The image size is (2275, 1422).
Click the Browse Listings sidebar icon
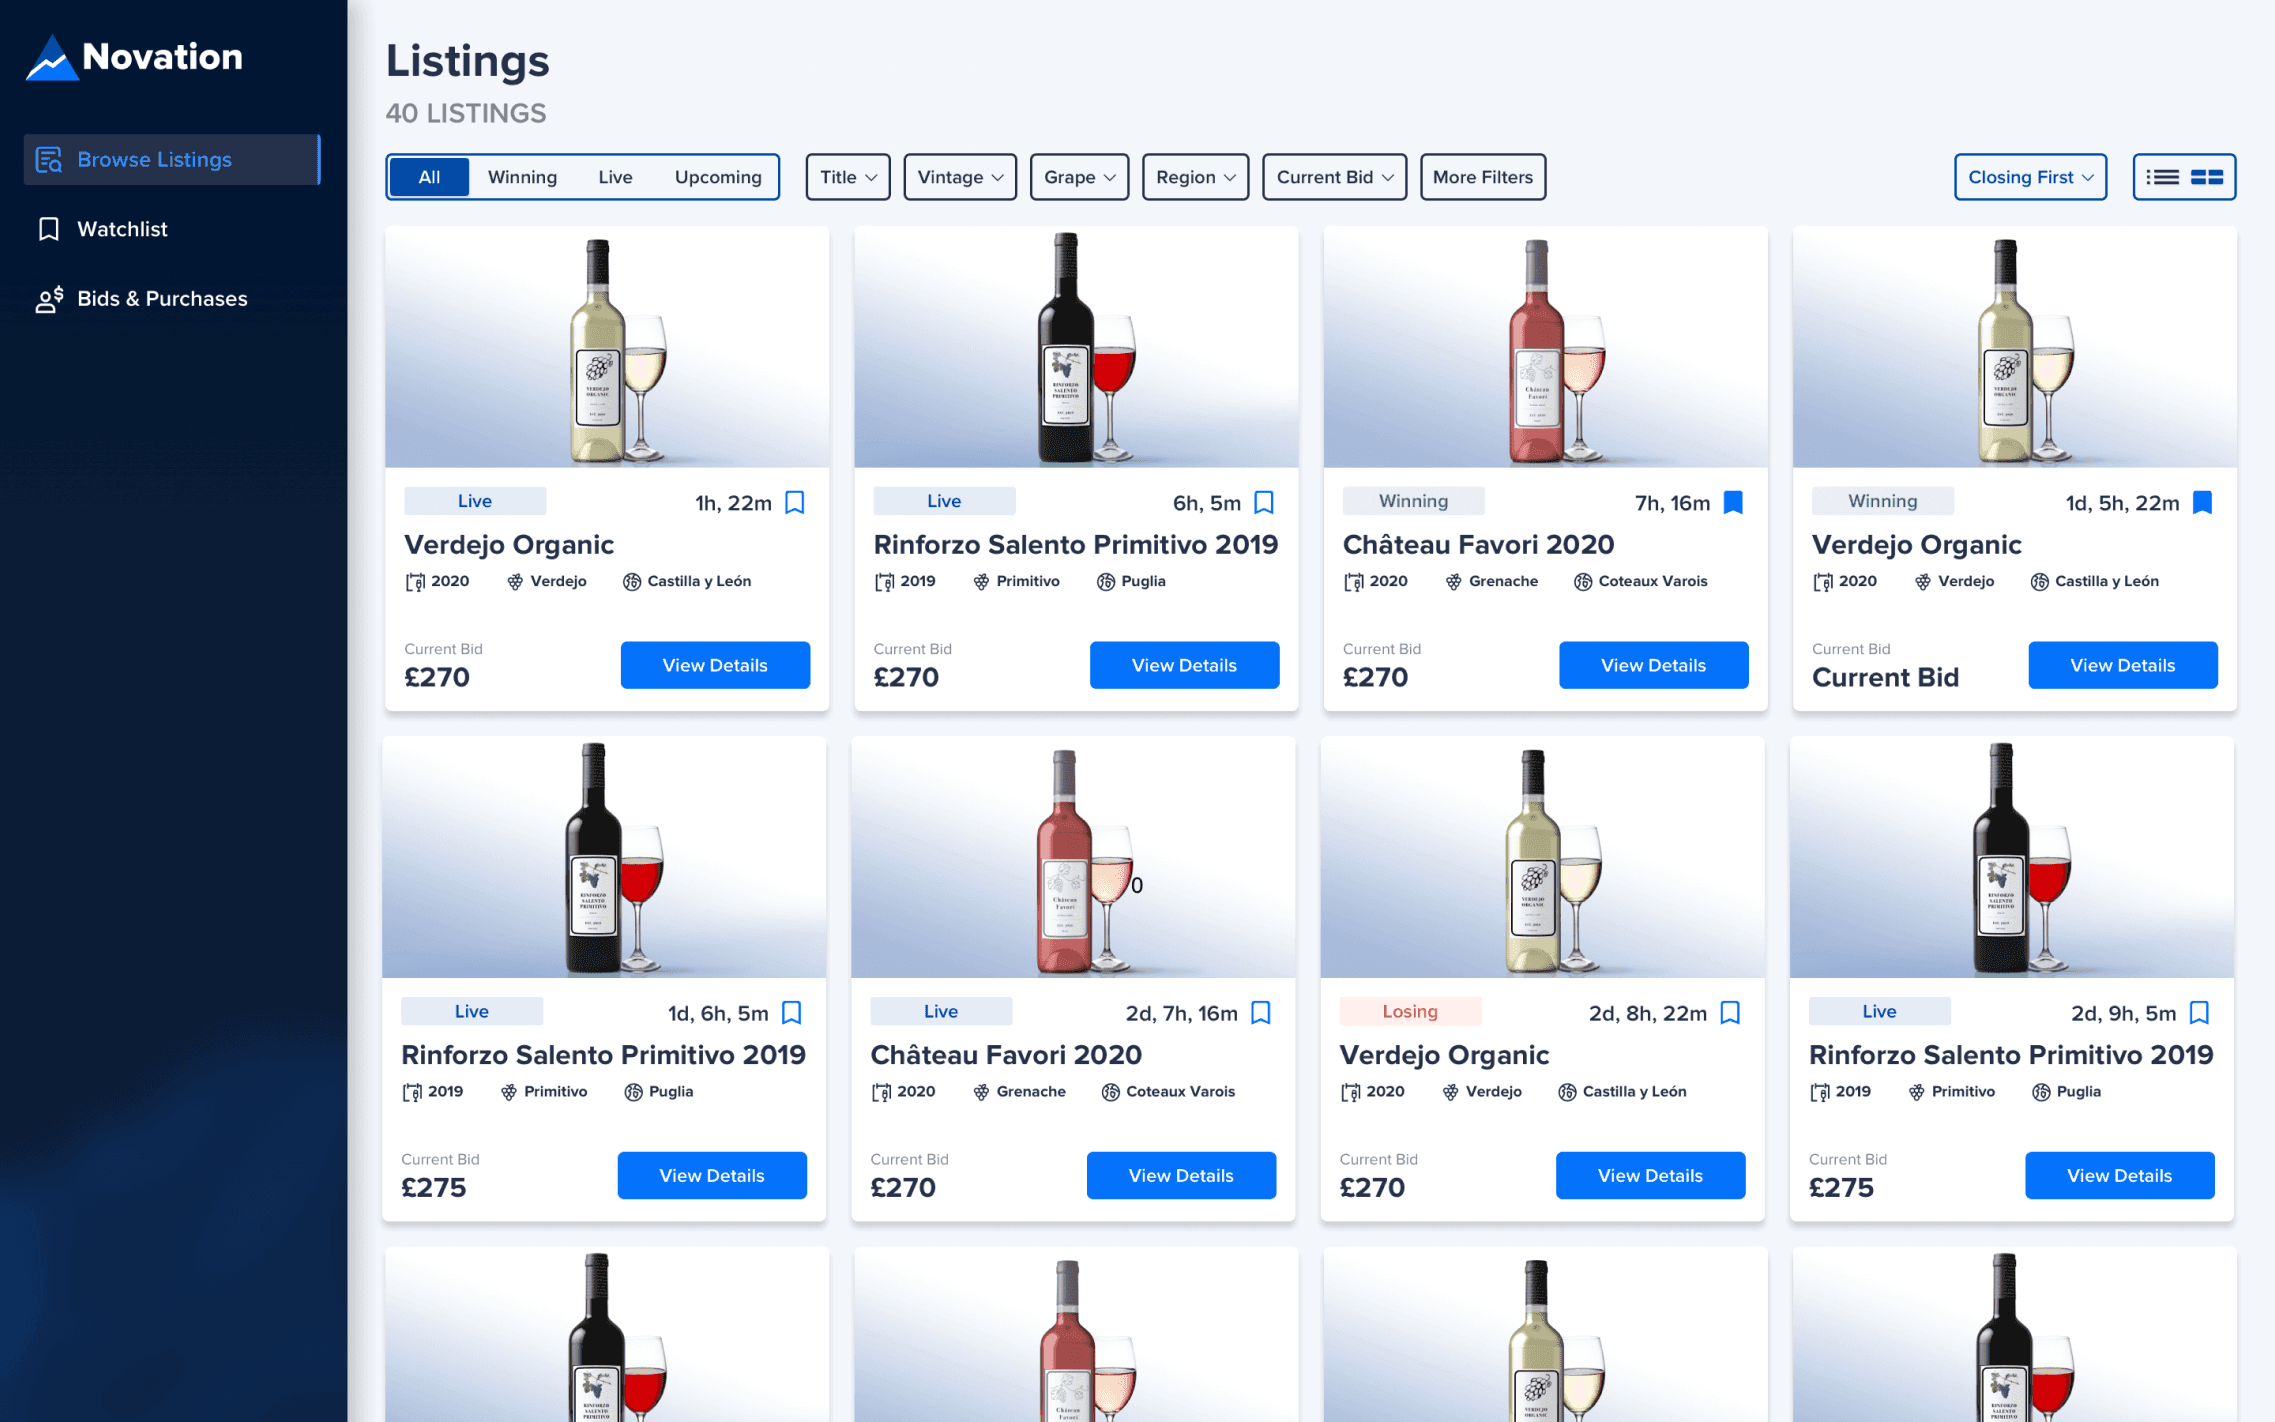click(x=49, y=160)
